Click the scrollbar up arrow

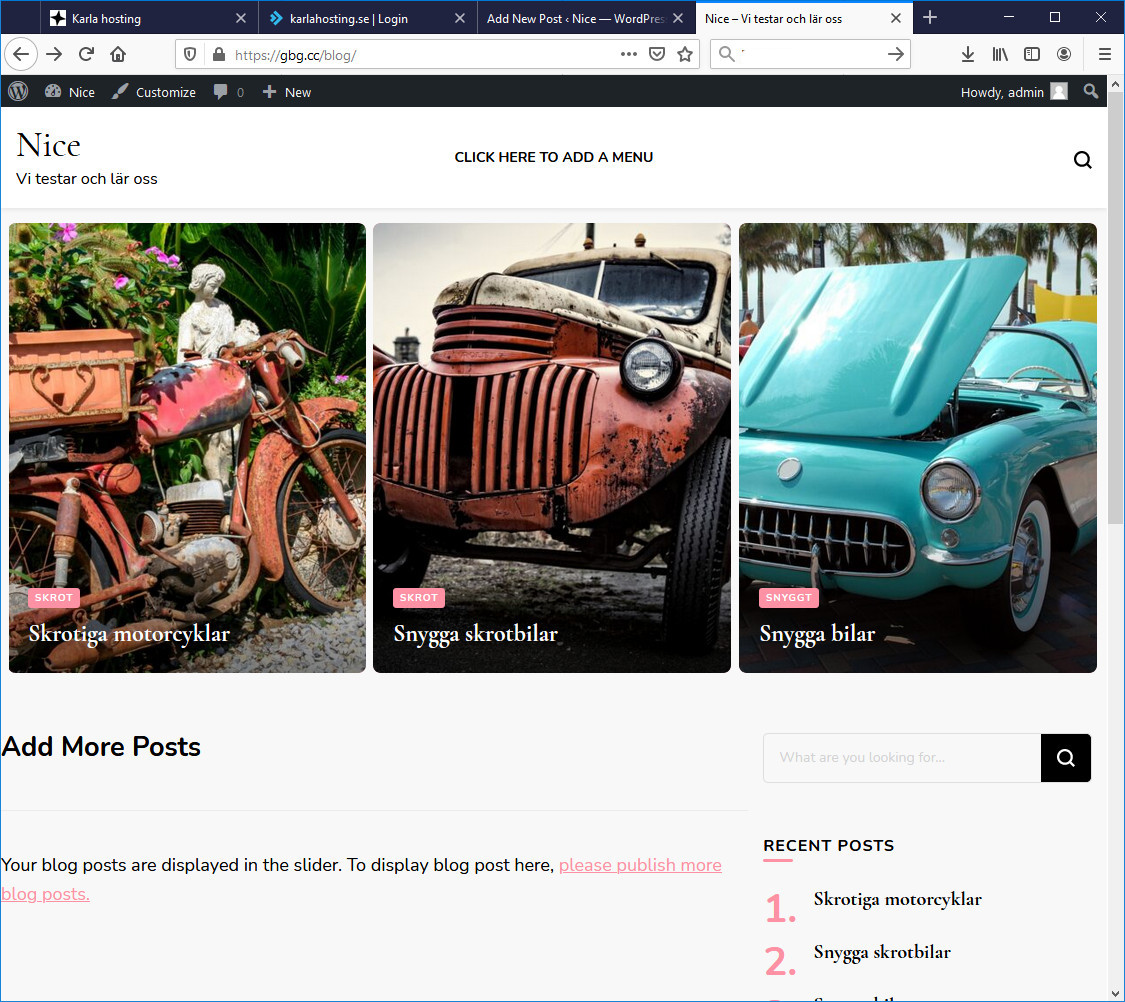[x=1115, y=84]
